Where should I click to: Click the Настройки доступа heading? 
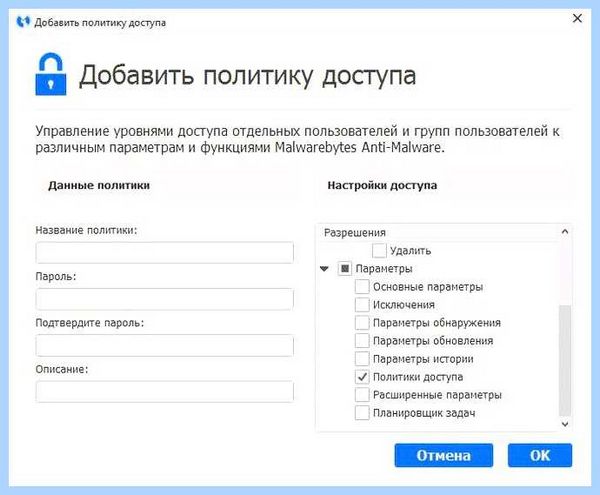point(382,186)
